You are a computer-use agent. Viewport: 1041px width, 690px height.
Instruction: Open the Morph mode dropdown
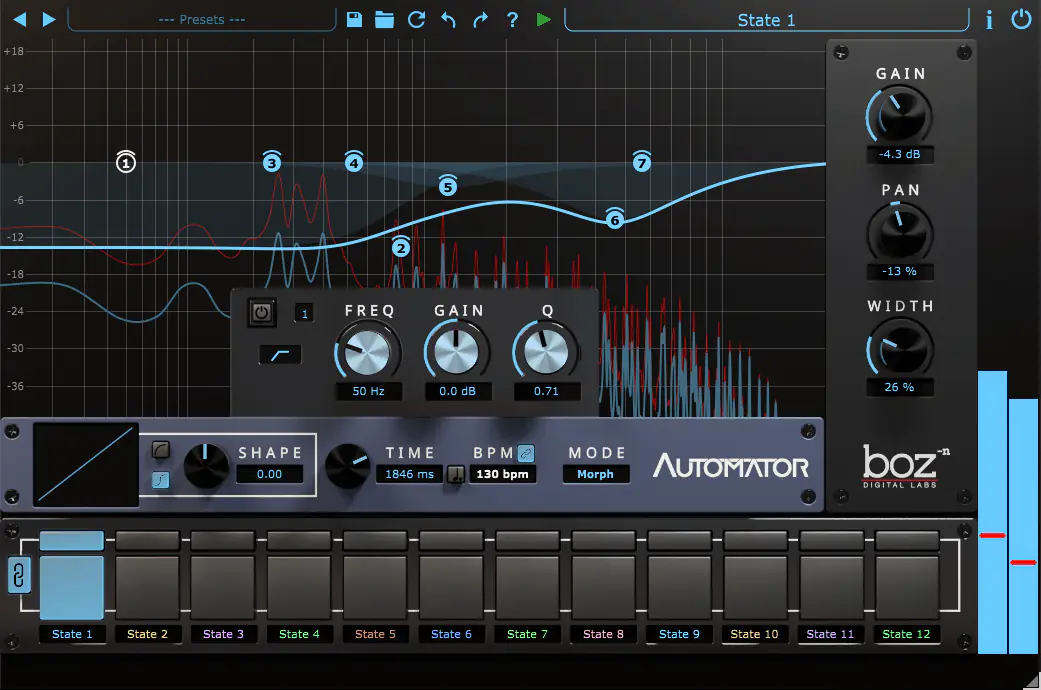pyautogui.click(x=596, y=474)
